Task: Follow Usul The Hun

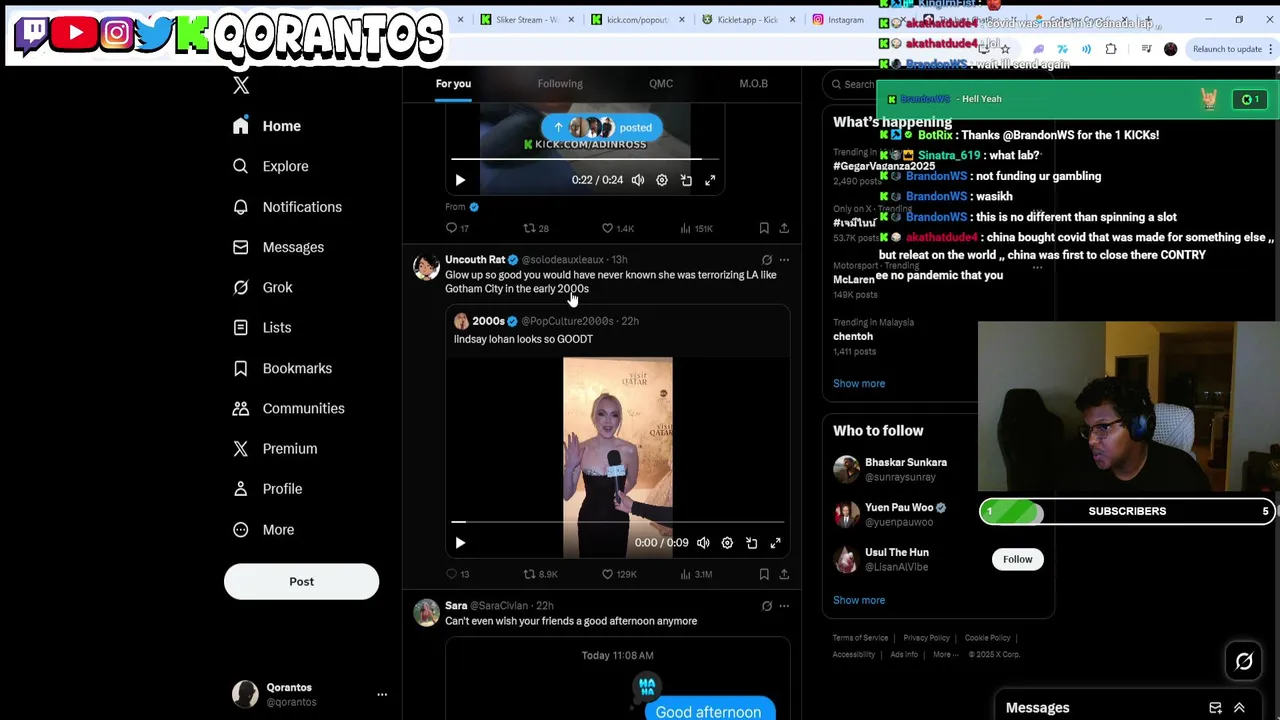Action: pyautogui.click(x=1017, y=559)
